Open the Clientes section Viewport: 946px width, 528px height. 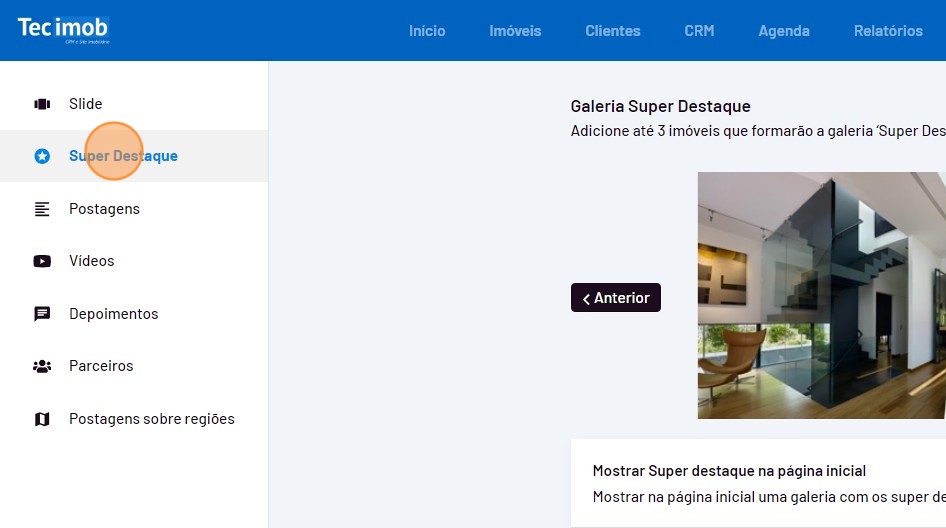[x=613, y=31]
